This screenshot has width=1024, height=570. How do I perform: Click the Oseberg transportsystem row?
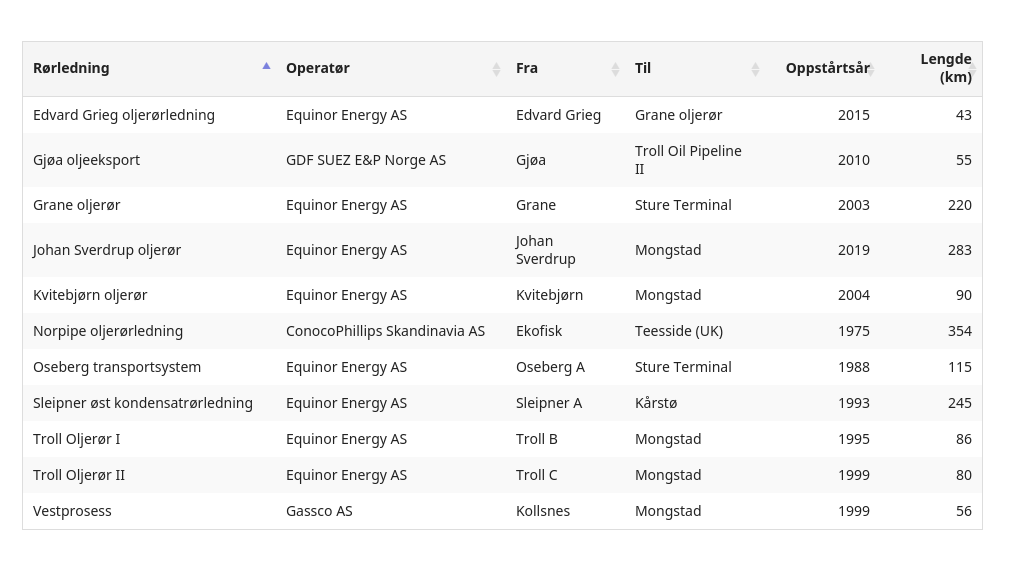[502, 367]
